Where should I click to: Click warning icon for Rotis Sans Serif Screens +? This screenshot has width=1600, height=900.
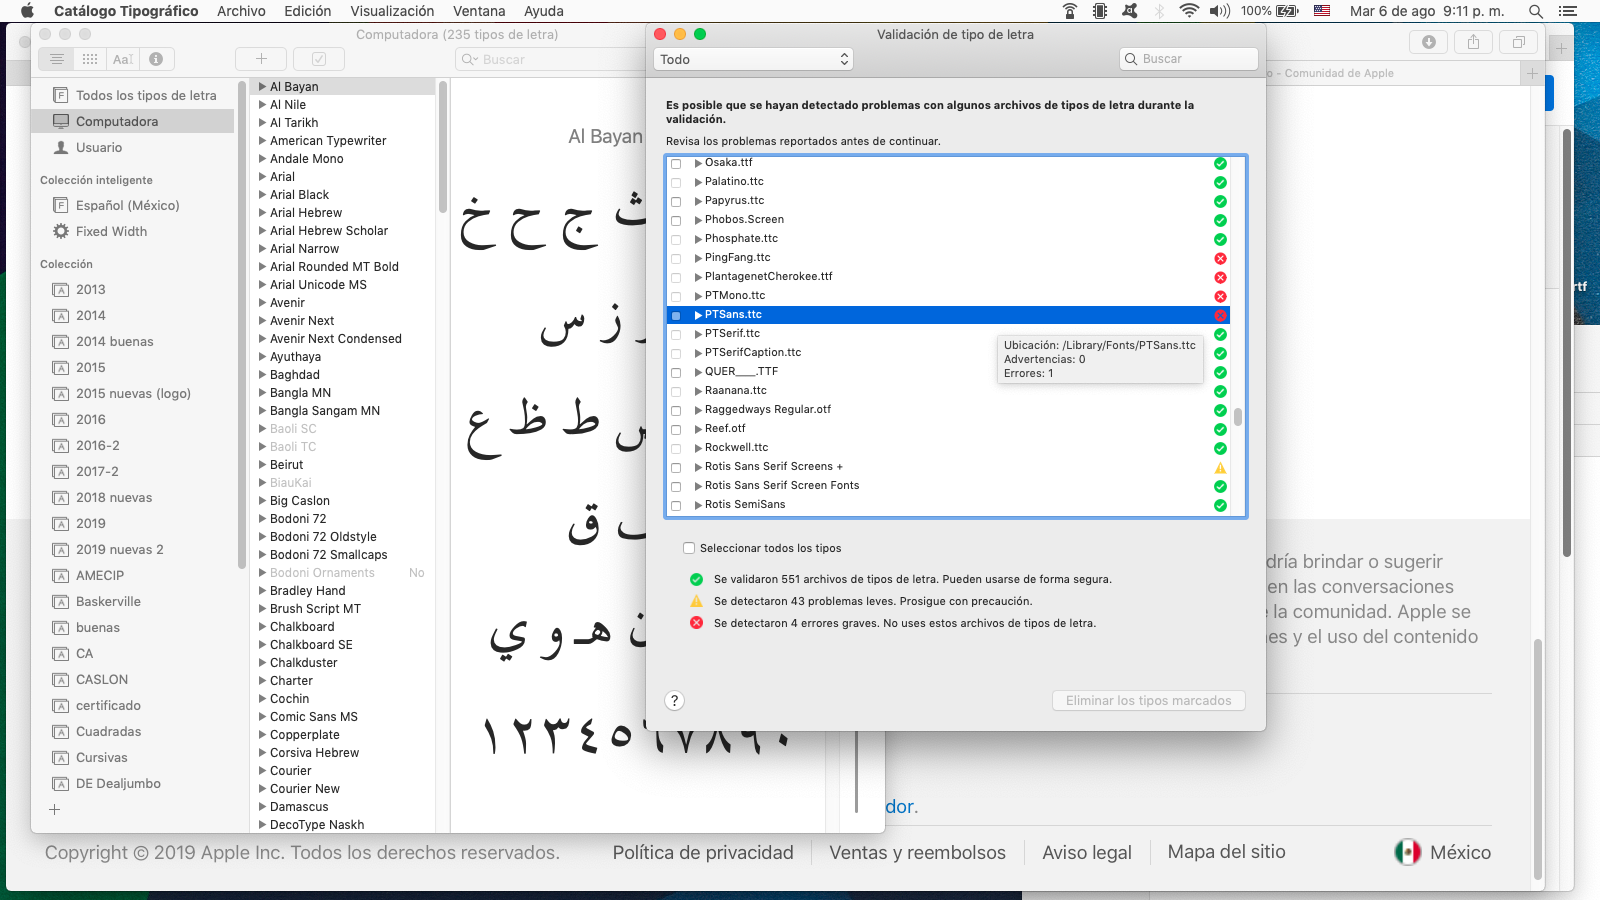tap(1220, 467)
